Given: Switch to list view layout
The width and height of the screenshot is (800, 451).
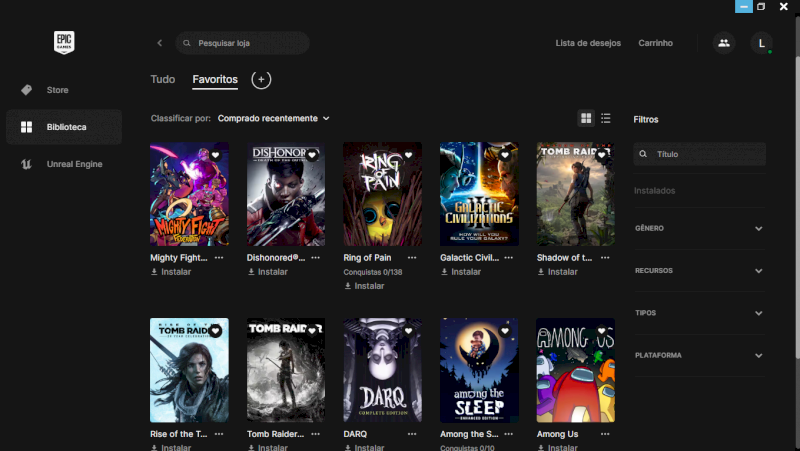Looking at the screenshot, I should click(x=606, y=118).
